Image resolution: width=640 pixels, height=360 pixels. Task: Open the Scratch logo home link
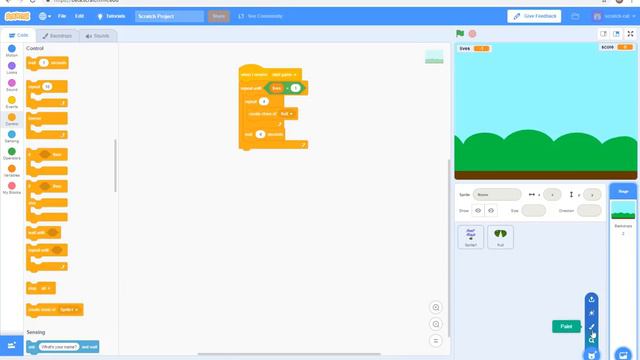[x=17, y=16]
